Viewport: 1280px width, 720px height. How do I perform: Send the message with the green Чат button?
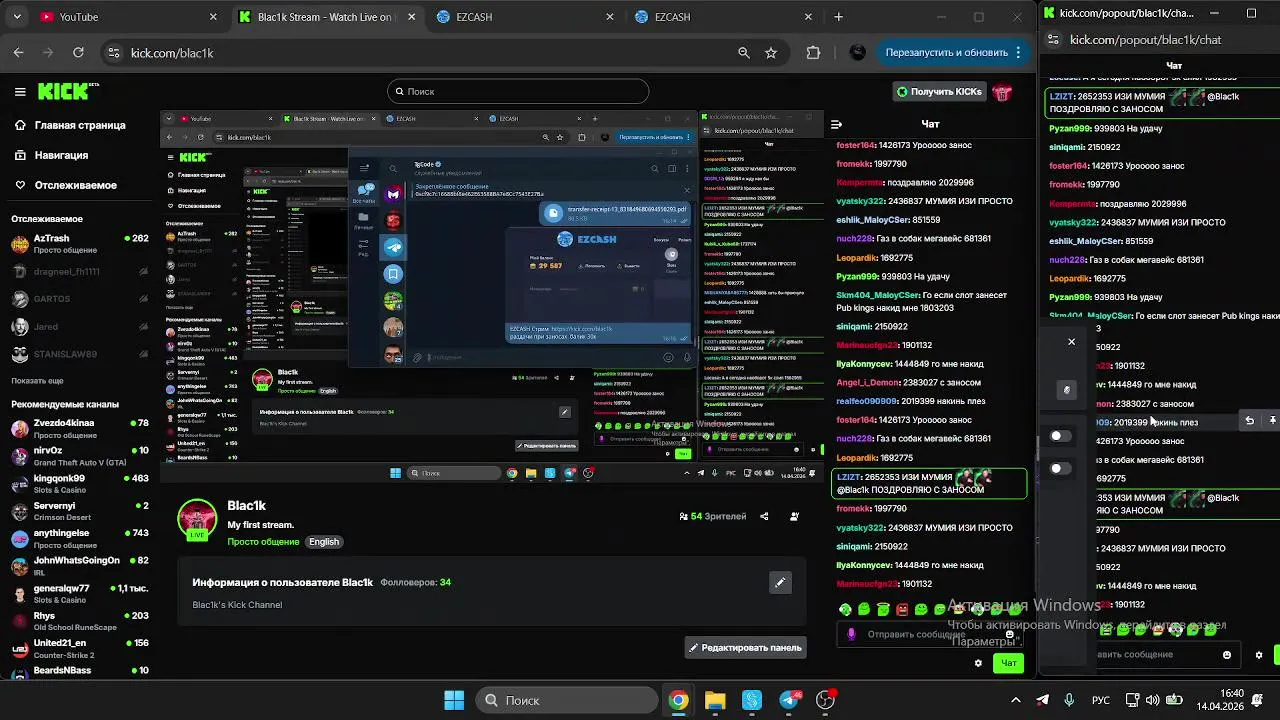pos(1008,663)
